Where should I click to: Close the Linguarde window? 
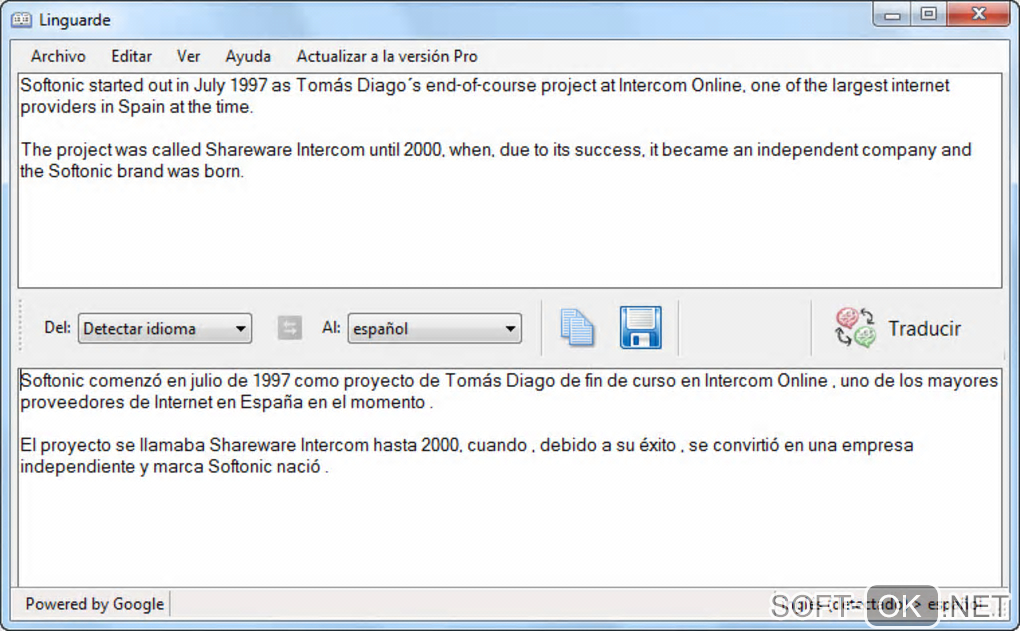(978, 14)
